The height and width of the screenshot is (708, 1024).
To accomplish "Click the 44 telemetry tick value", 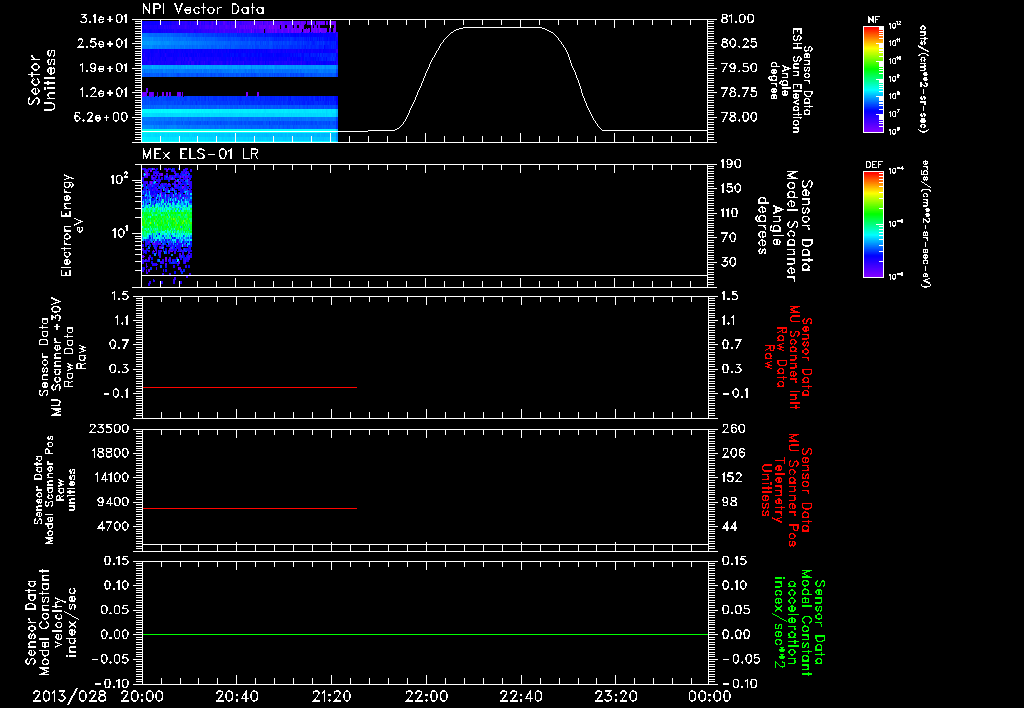I will click(x=729, y=526).
